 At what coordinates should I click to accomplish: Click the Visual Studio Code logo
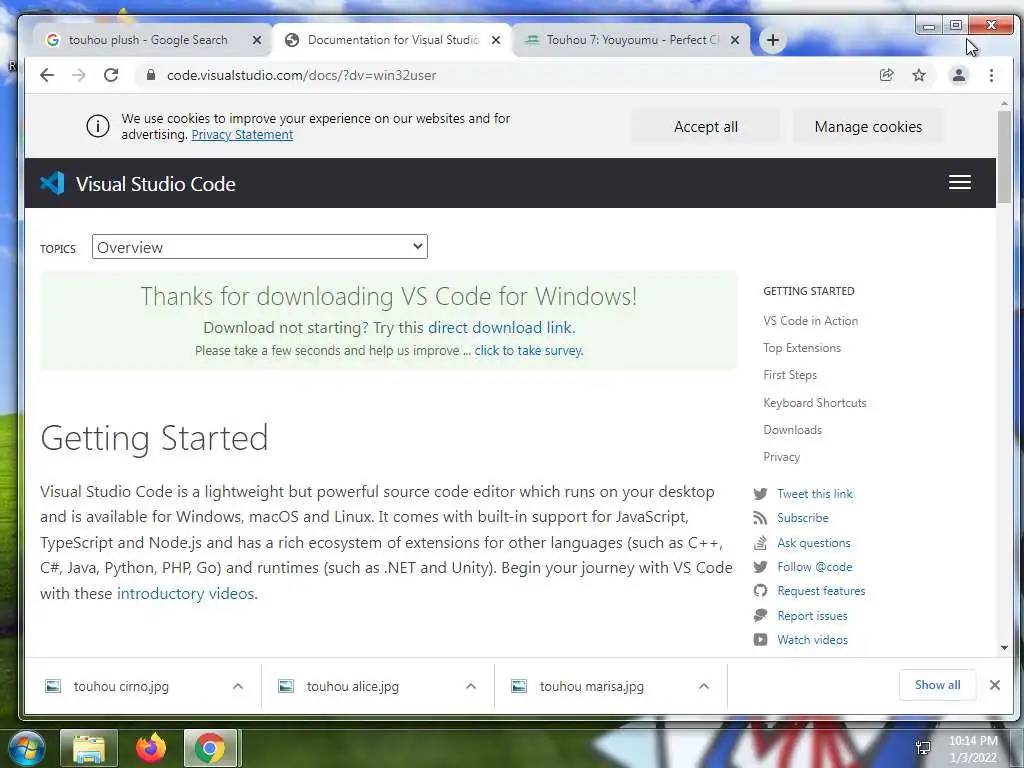[x=52, y=184]
